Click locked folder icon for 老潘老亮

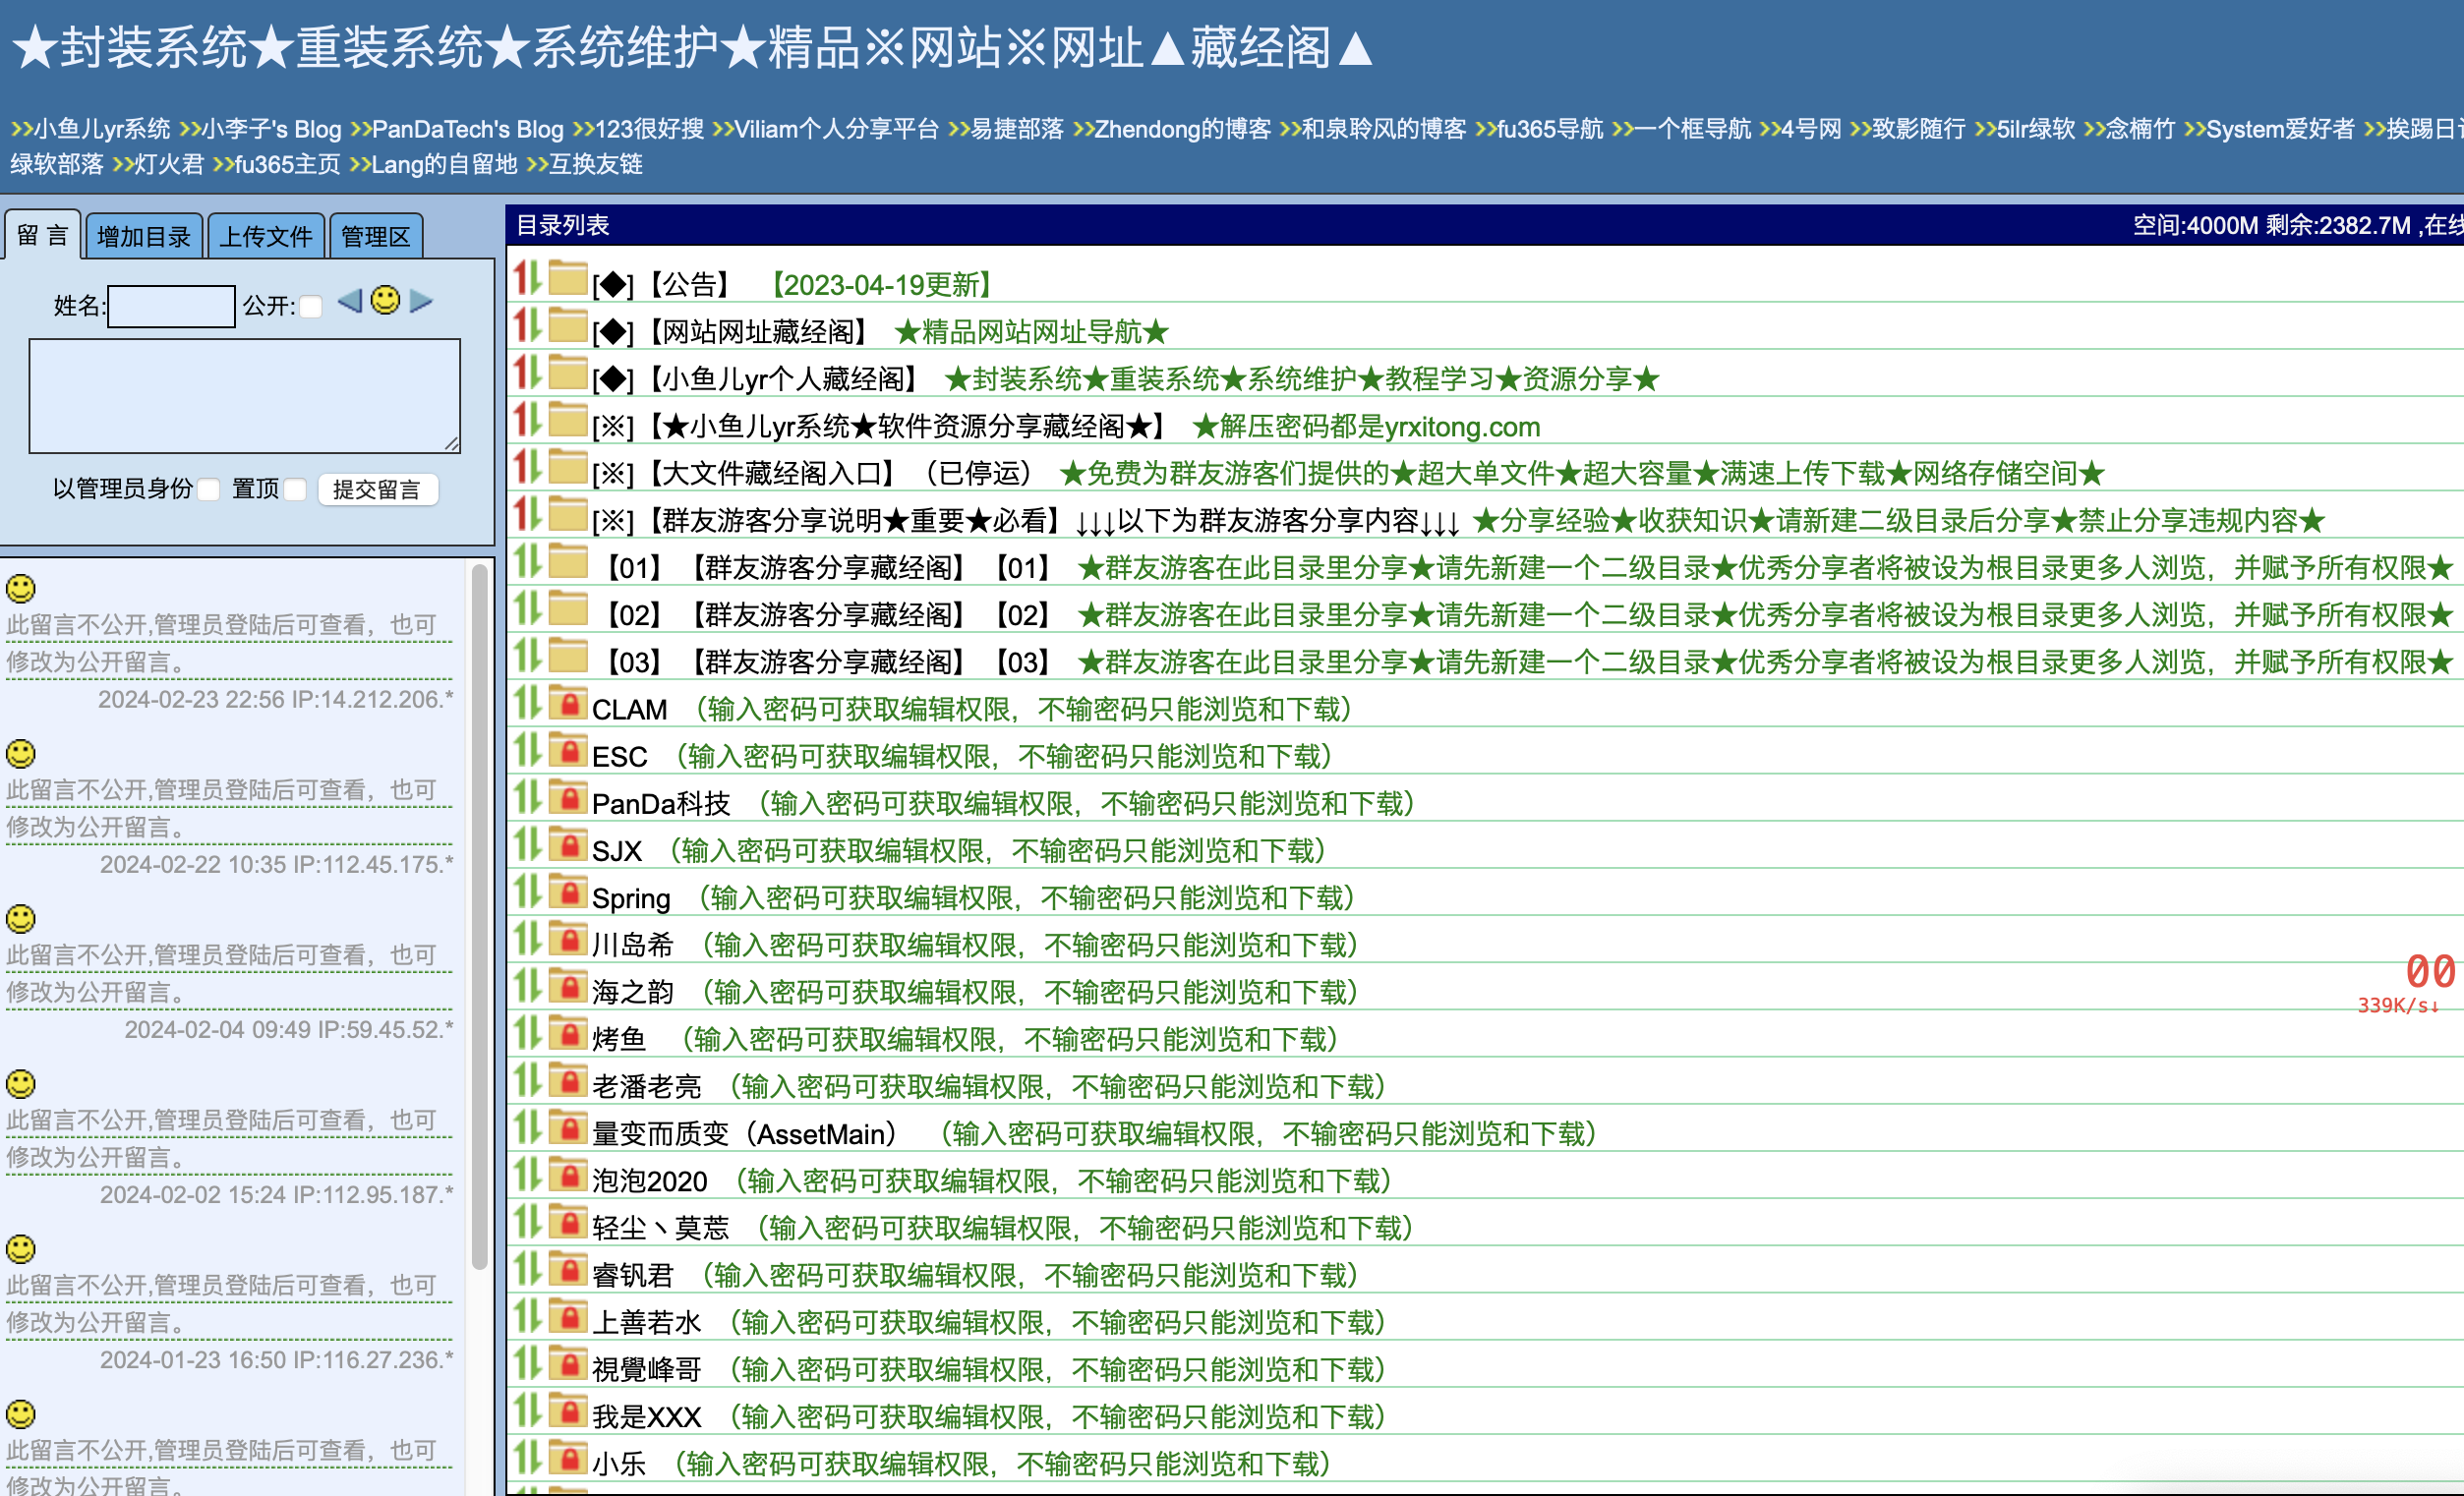coord(567,1079)
